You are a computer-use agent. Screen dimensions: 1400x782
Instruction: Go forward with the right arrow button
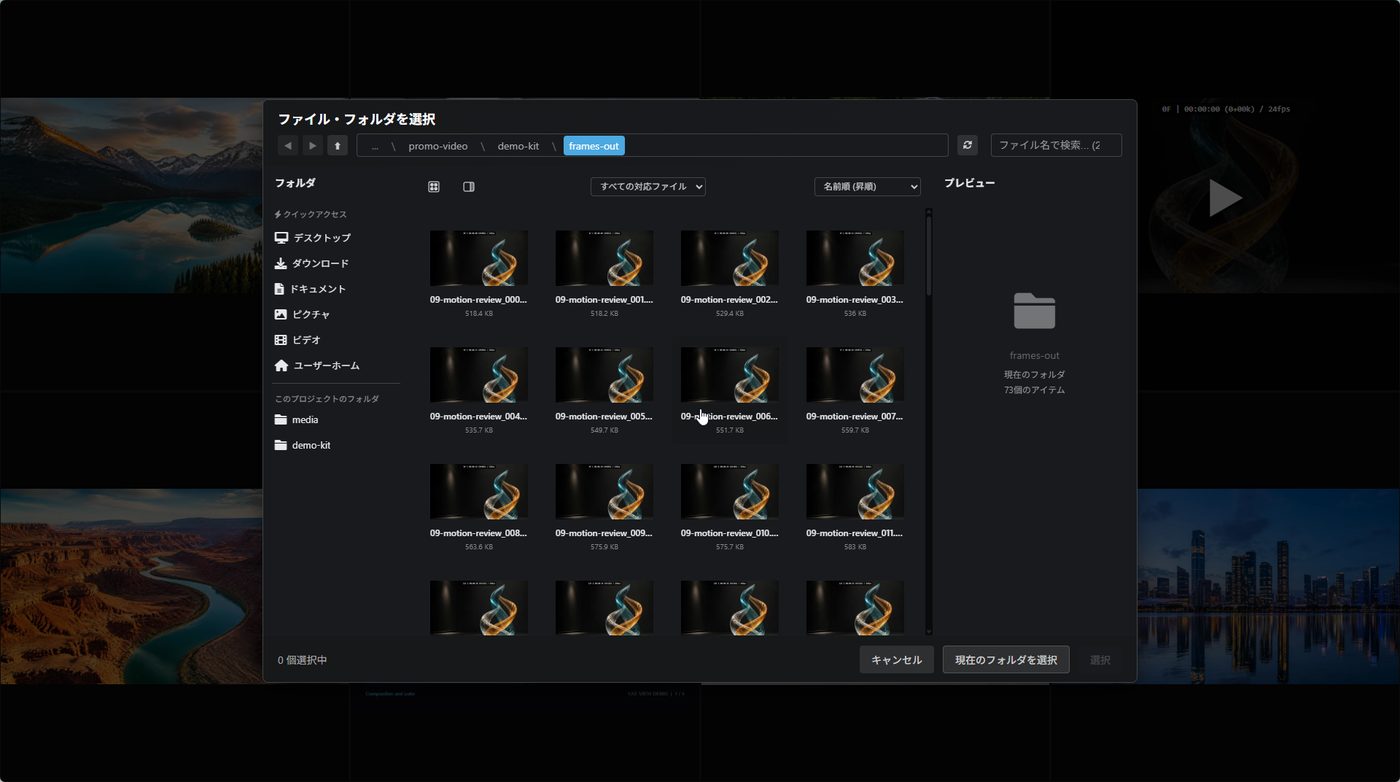click(313, 146)
